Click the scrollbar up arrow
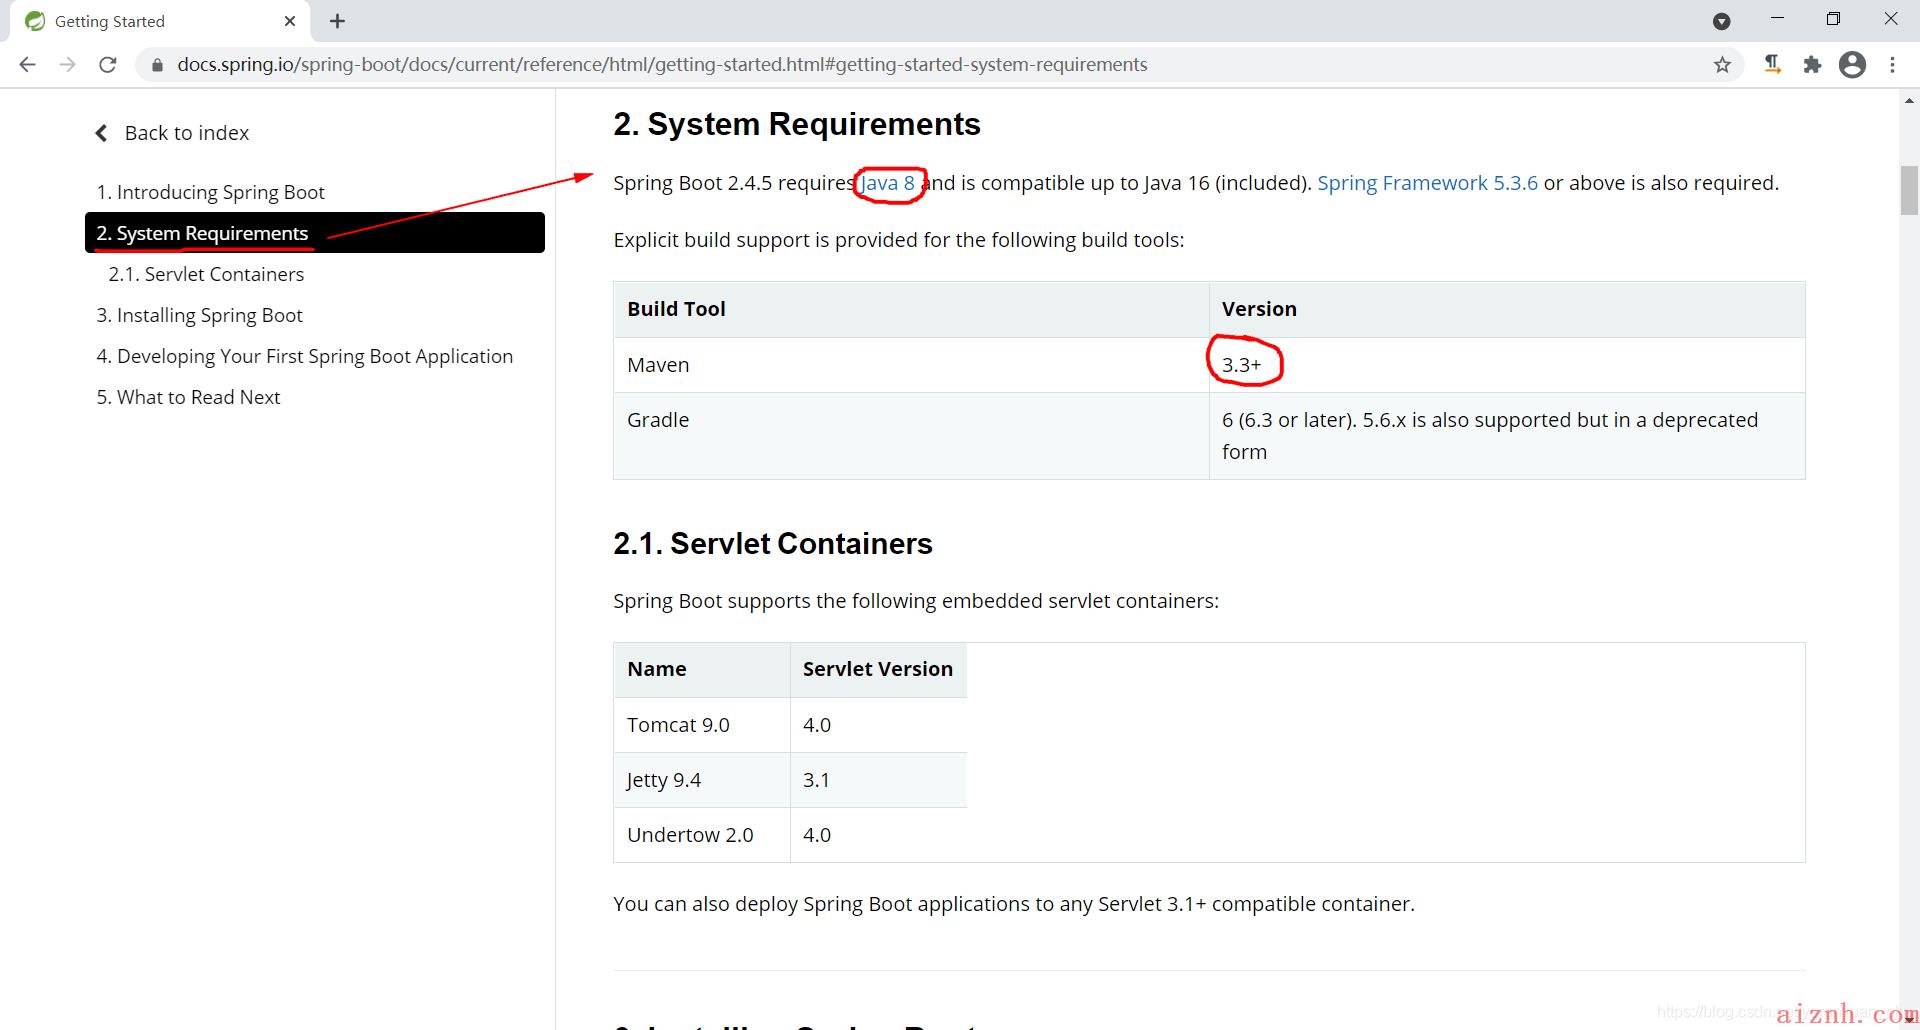The image size is (1920, 1030). 1909,101
